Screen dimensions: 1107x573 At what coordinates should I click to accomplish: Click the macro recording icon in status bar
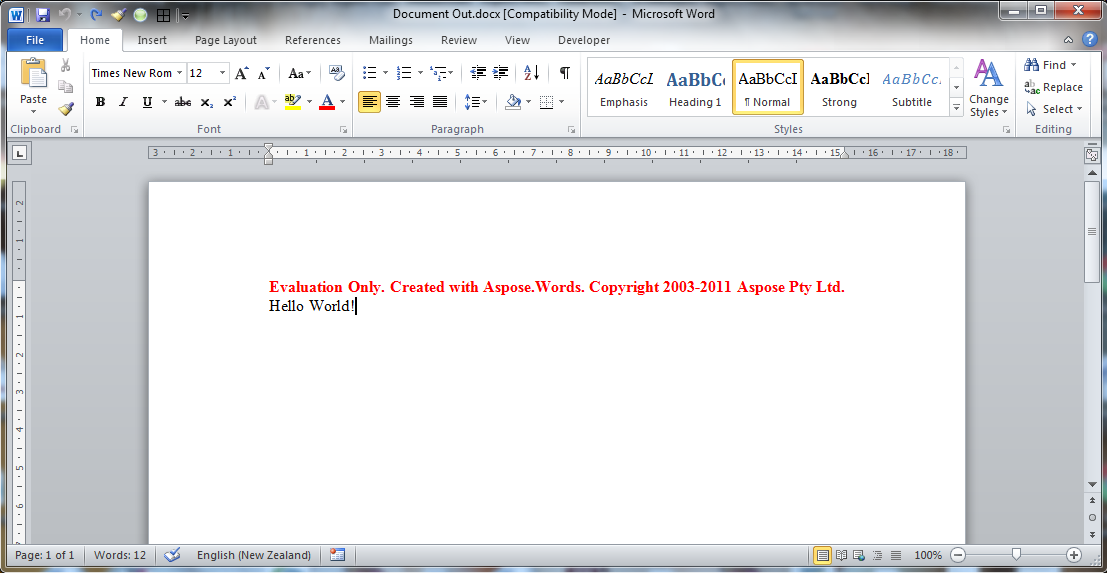pos(337,555)
